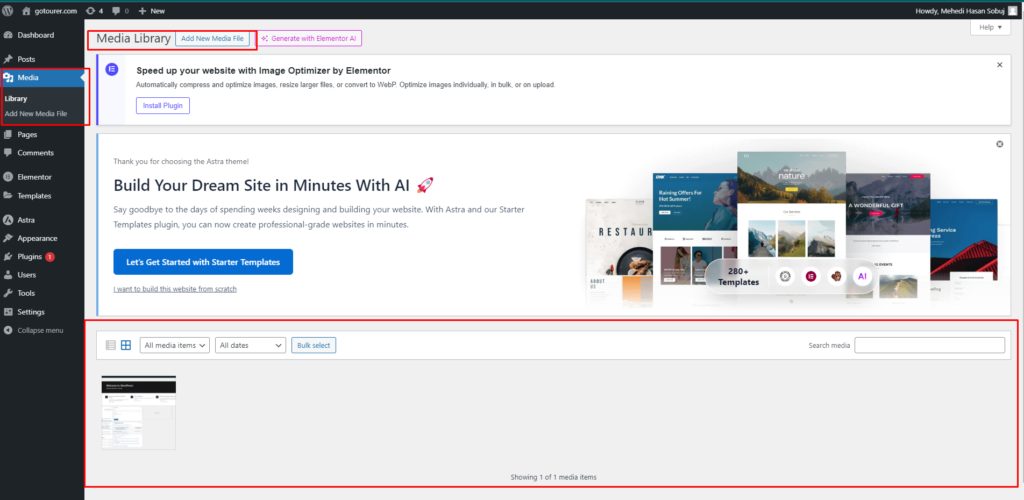Screen dimensions: 1024x500
Task: Click the Astra logo icon in sidebar
Action: (8, 220)
